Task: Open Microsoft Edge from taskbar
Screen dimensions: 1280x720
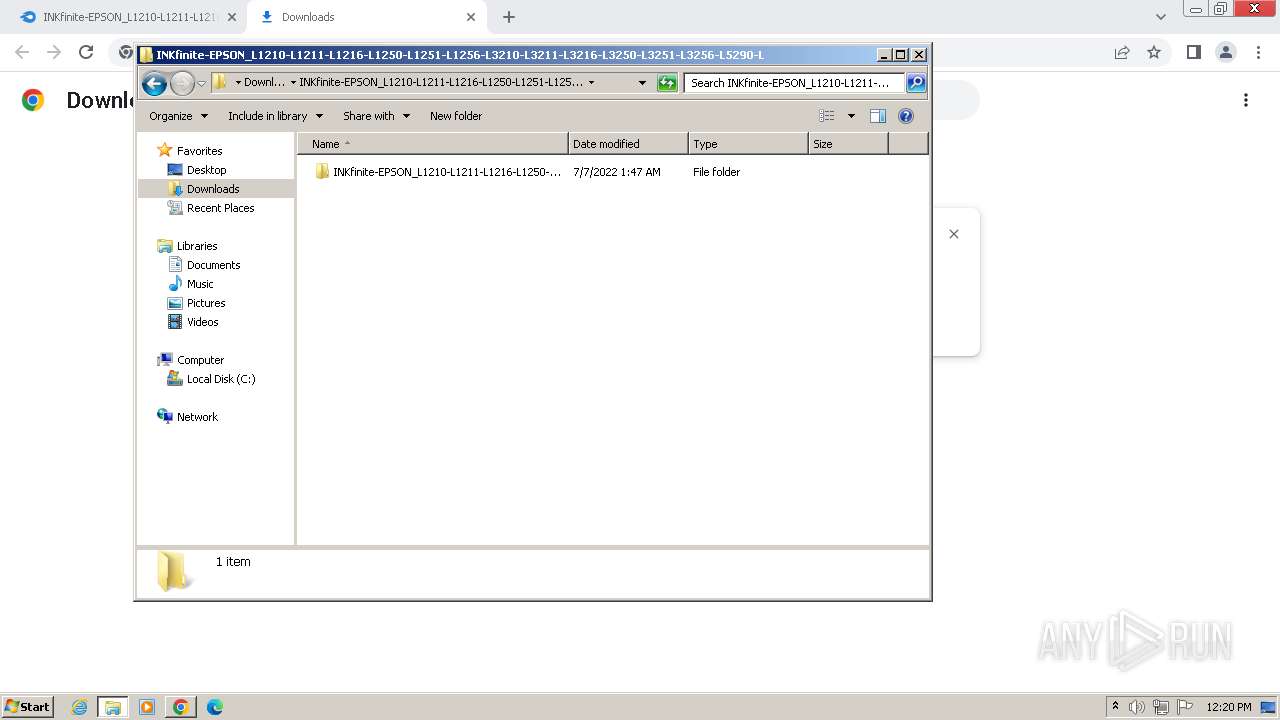Action: pyautogui.click(x=215, y=707)
